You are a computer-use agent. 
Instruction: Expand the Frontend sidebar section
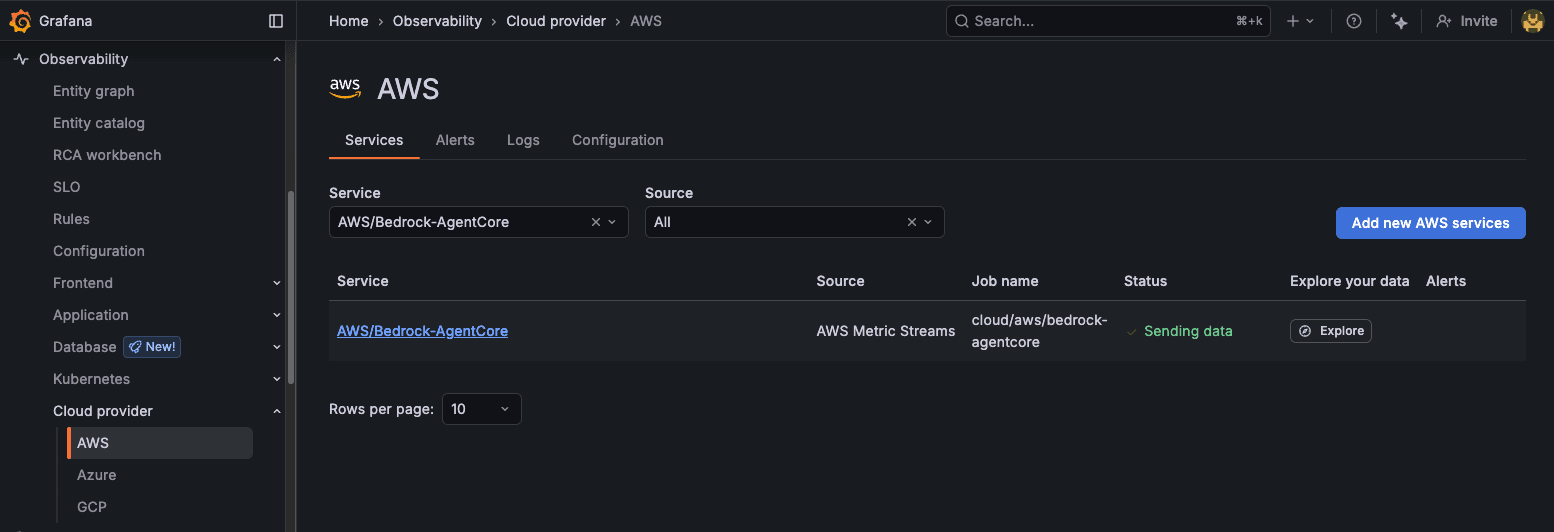[x=277, y=283]
